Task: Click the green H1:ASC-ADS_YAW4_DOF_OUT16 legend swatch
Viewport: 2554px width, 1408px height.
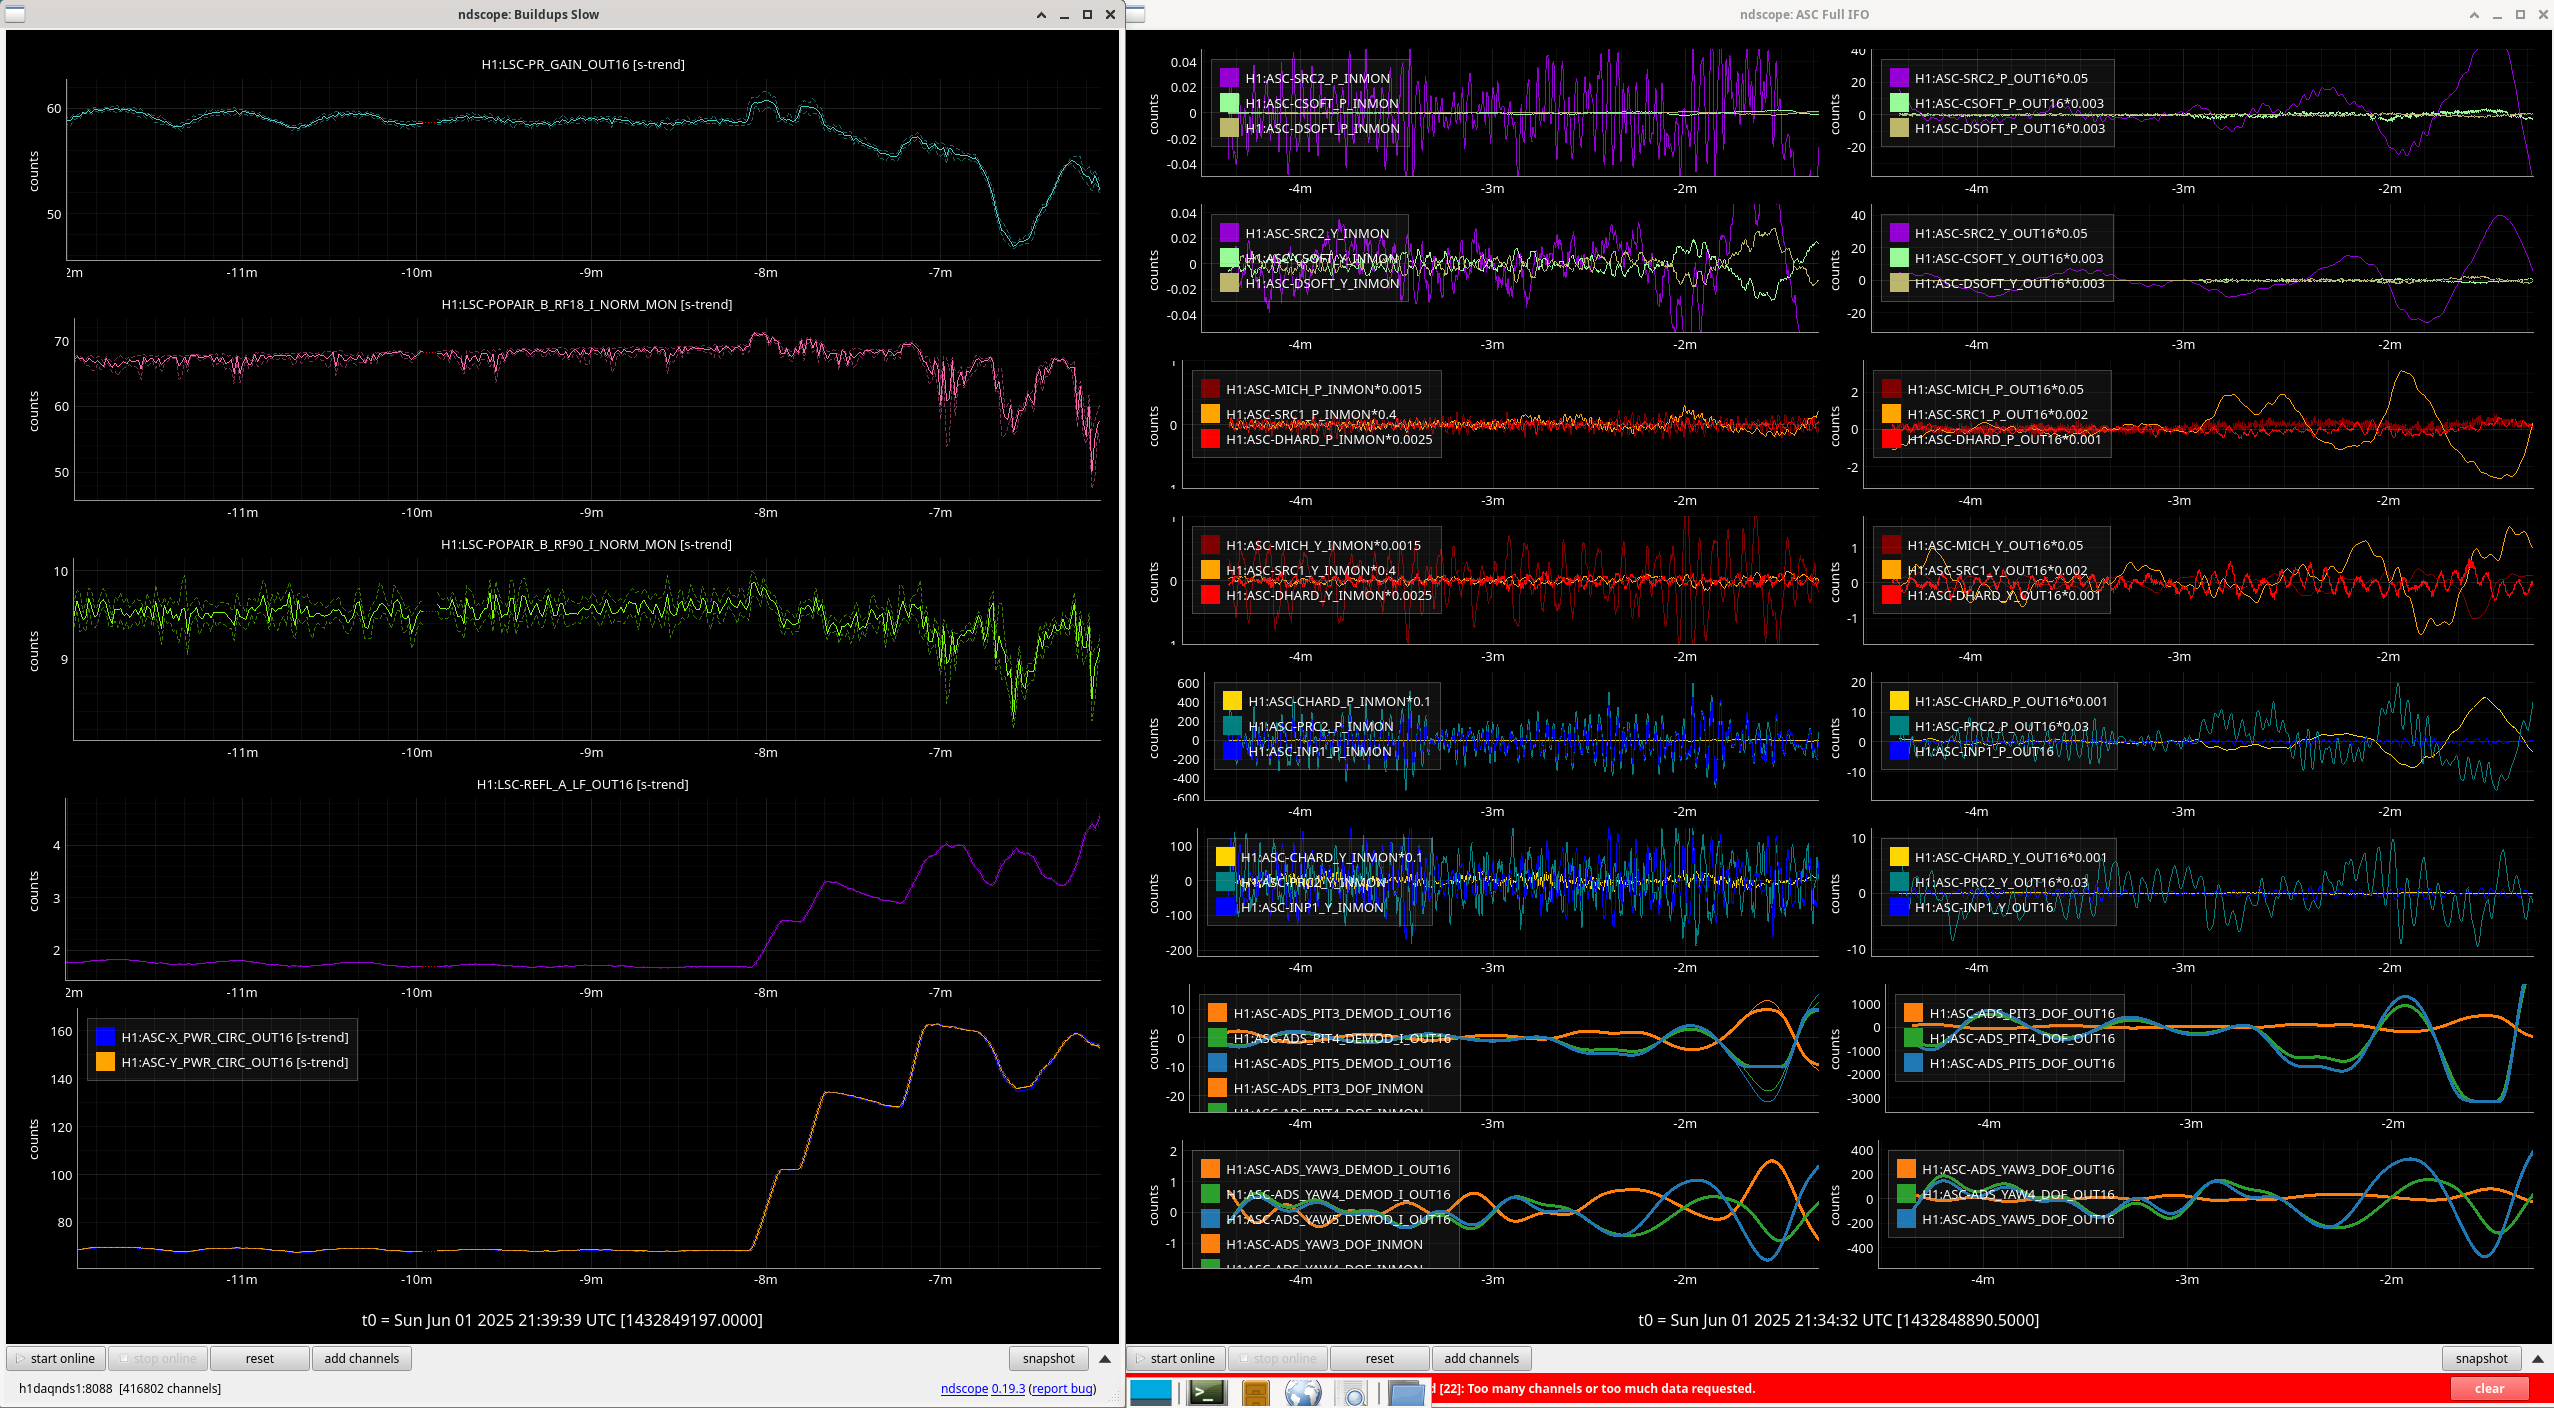Action: 1906,1194
